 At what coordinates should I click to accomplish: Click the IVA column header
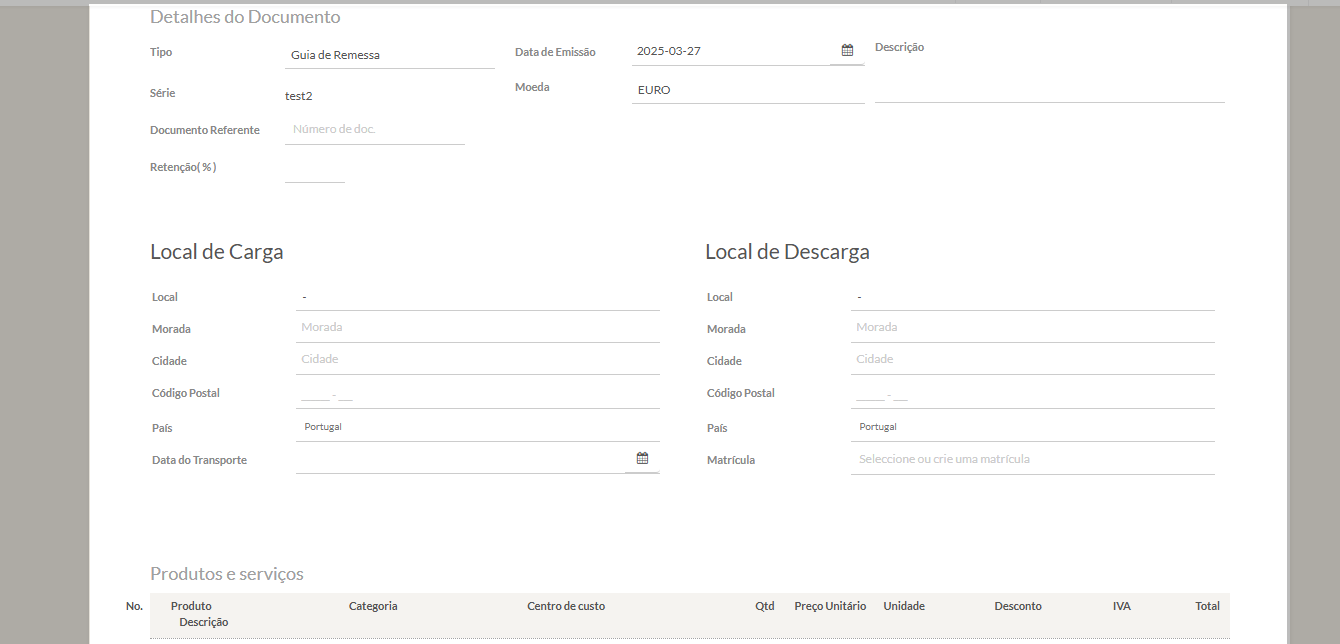(1122, 606)
